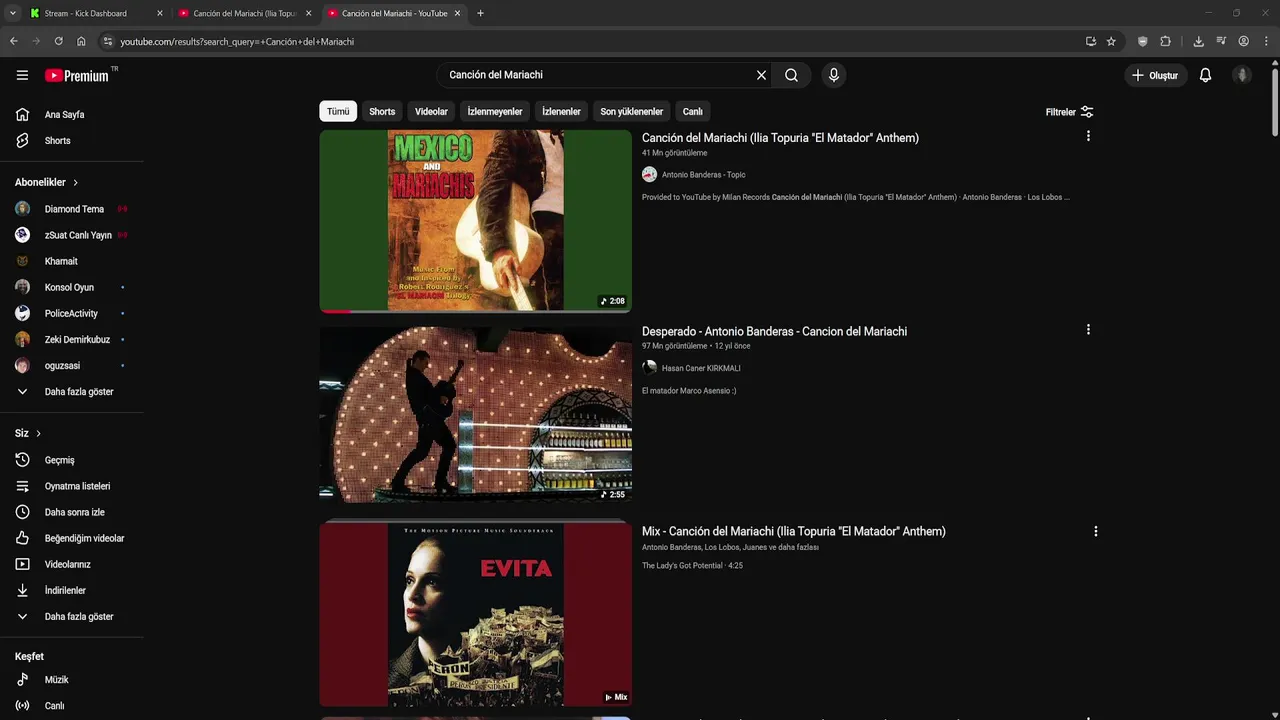Open first result video title
This screenshot has height=720, width=1280.
point(780,138)
